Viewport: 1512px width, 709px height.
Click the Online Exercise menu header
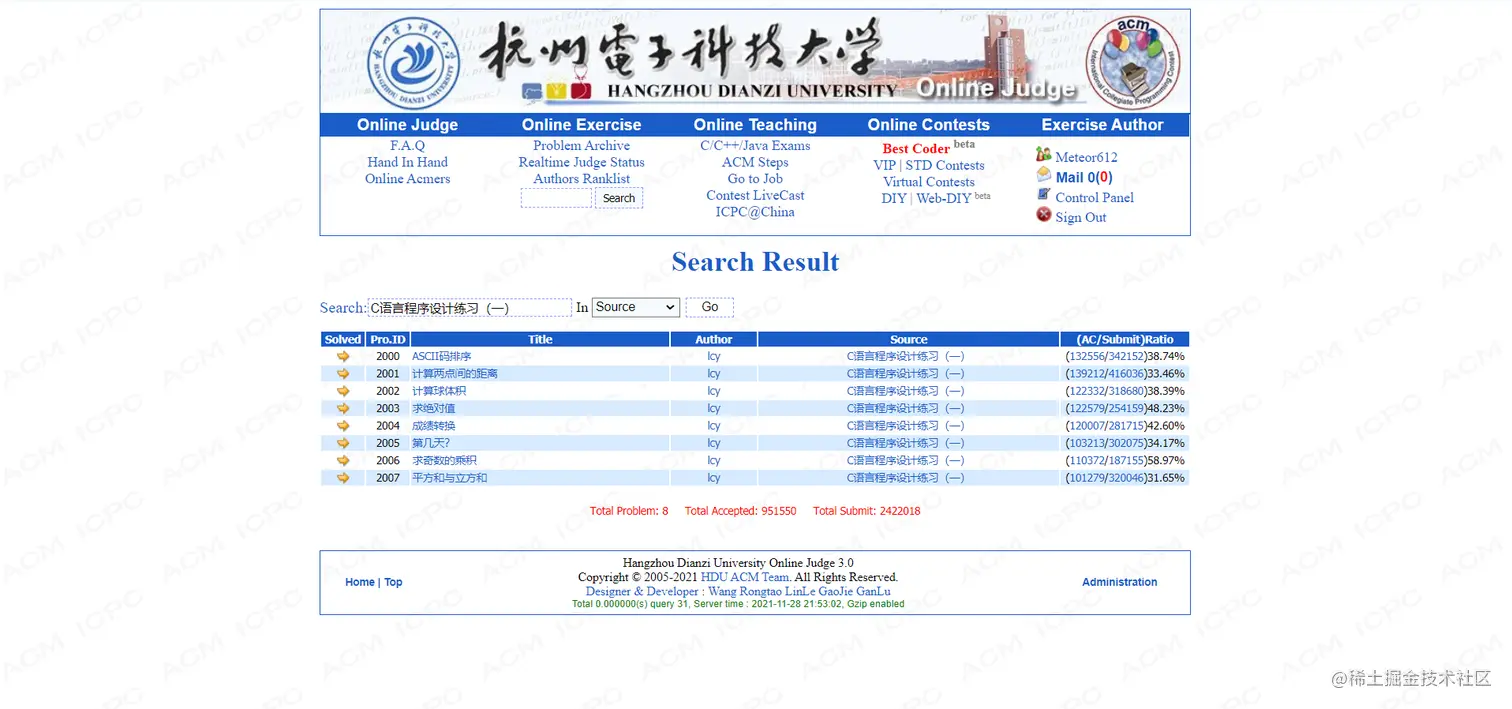(581, 125)
